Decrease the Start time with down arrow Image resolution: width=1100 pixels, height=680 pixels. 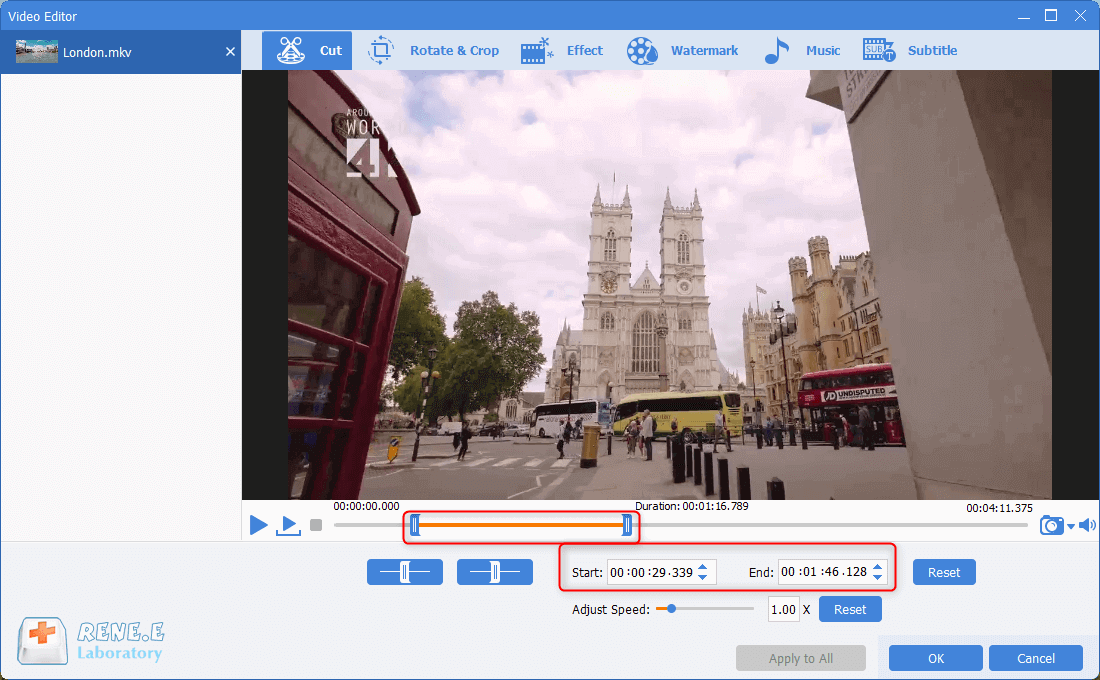[703, 578]
